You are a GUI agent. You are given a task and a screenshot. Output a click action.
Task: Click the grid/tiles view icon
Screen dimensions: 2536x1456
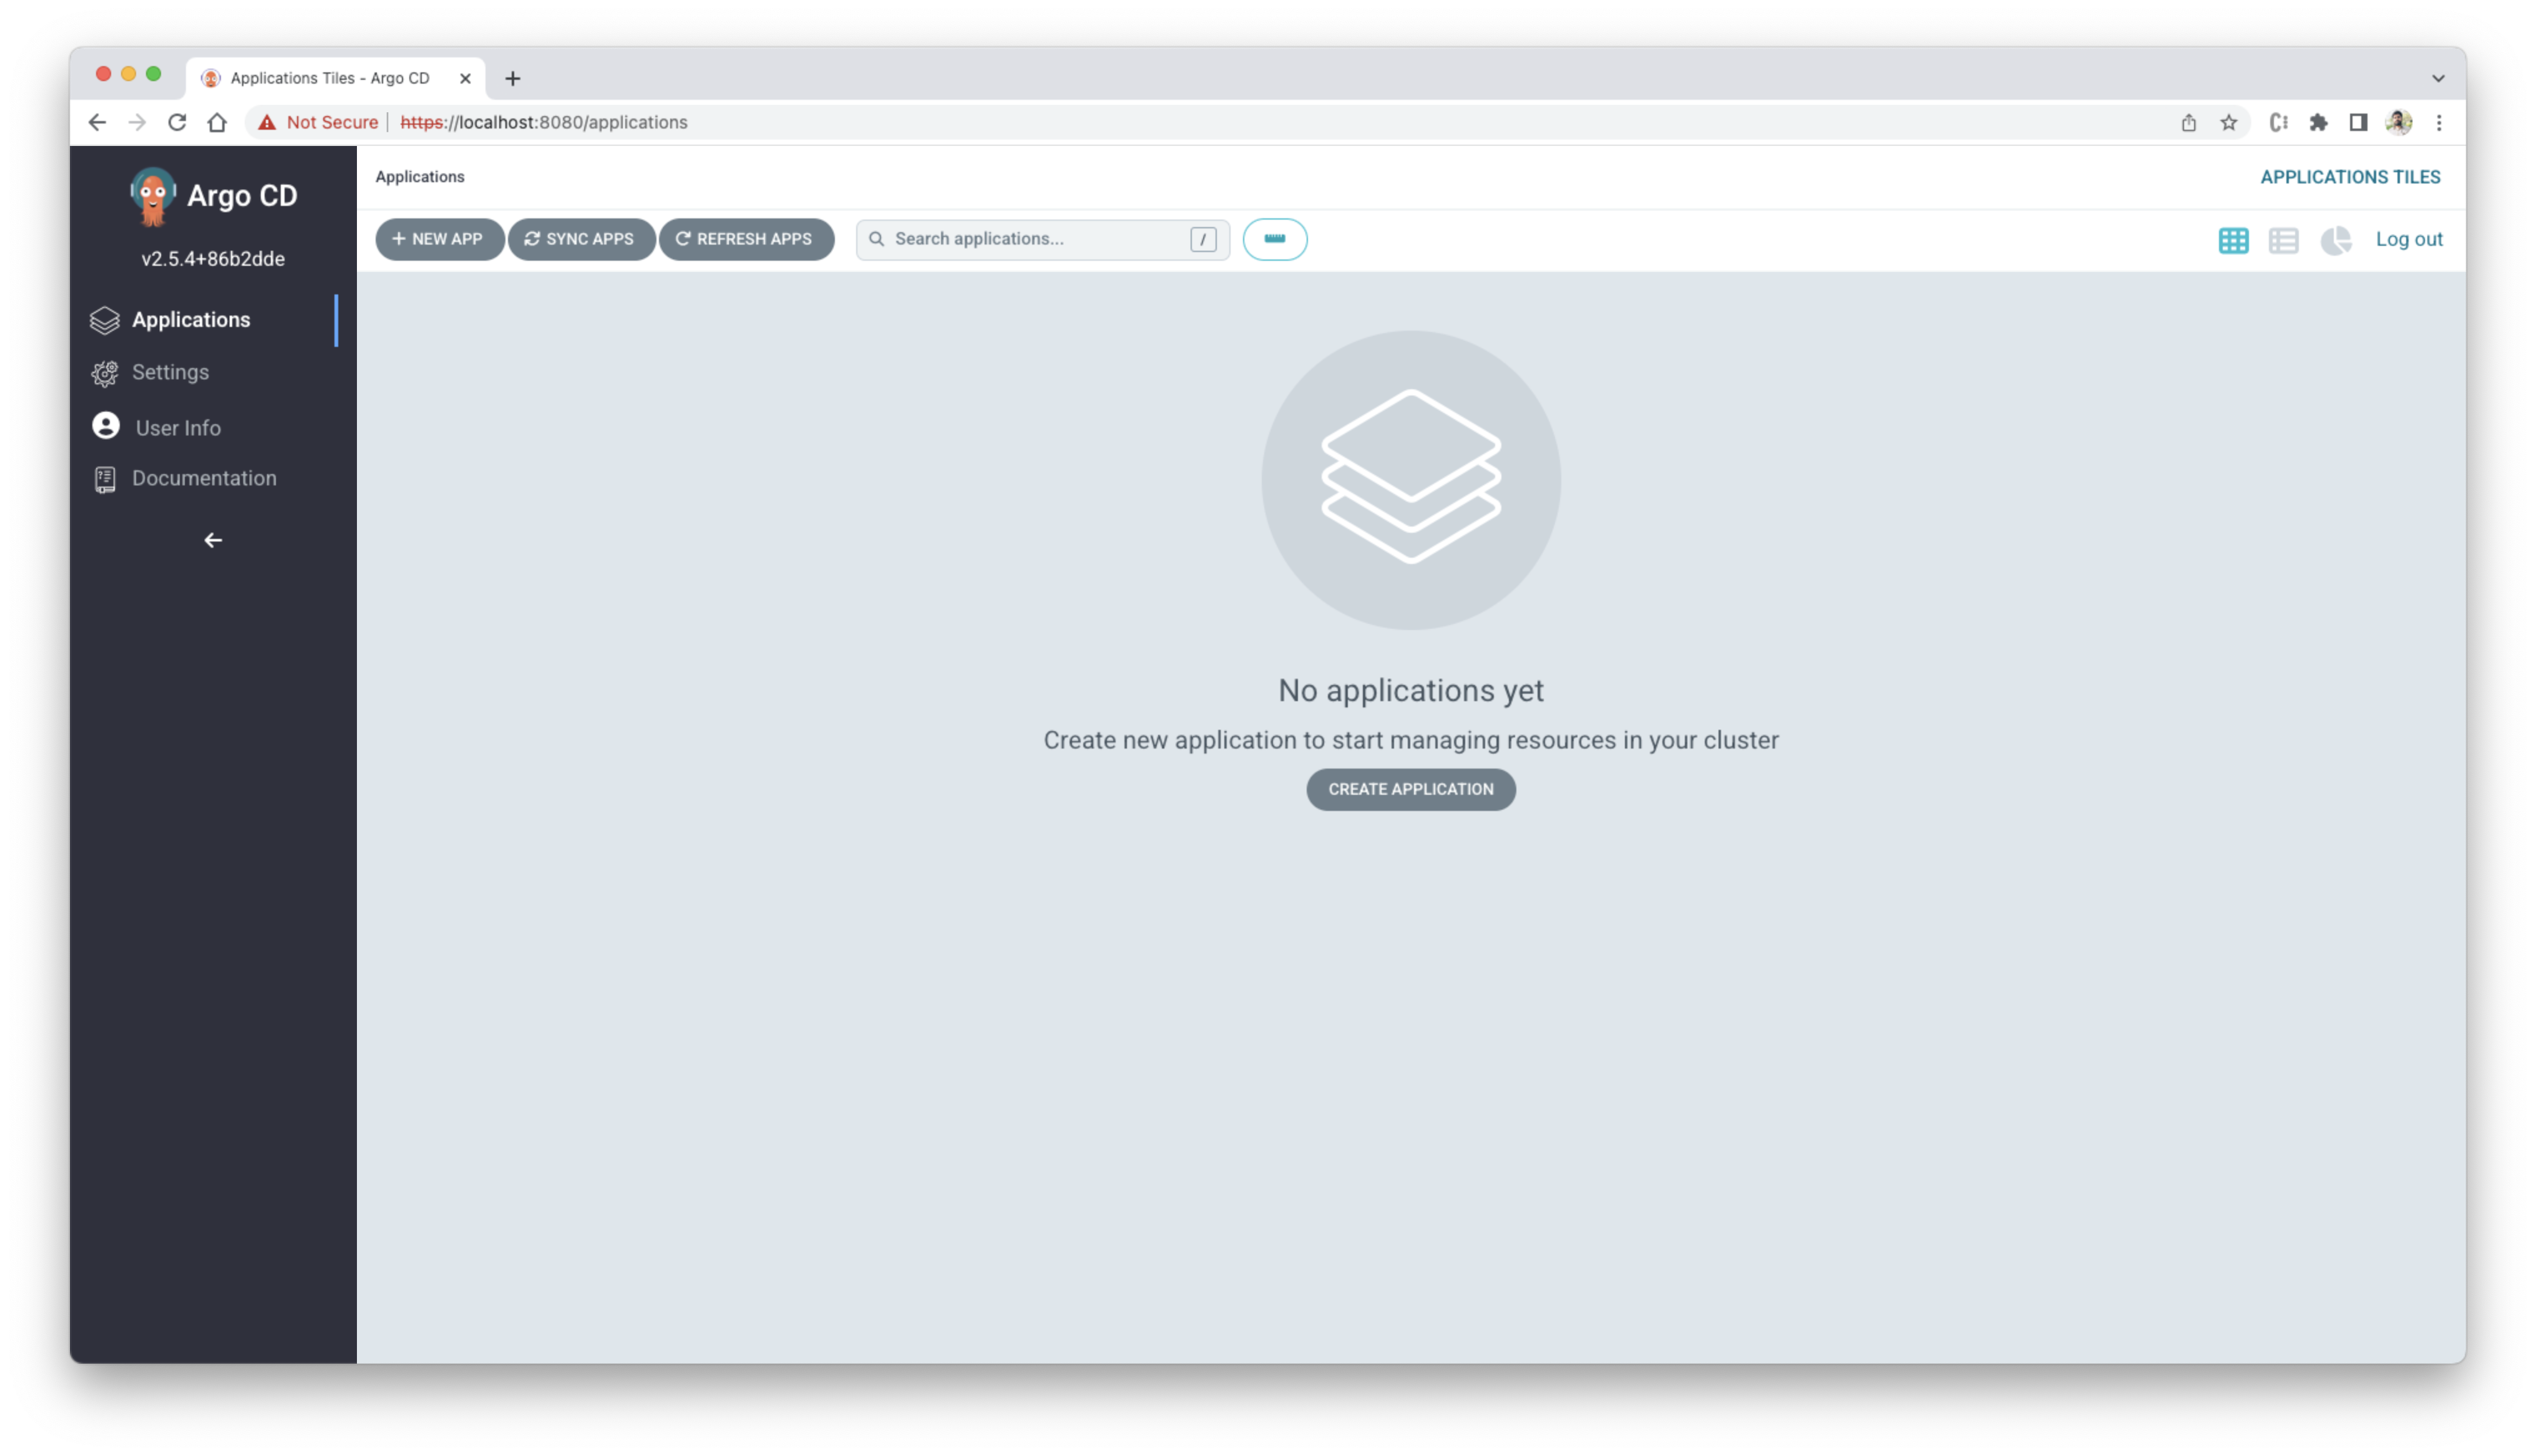(x=2235, y=238)
